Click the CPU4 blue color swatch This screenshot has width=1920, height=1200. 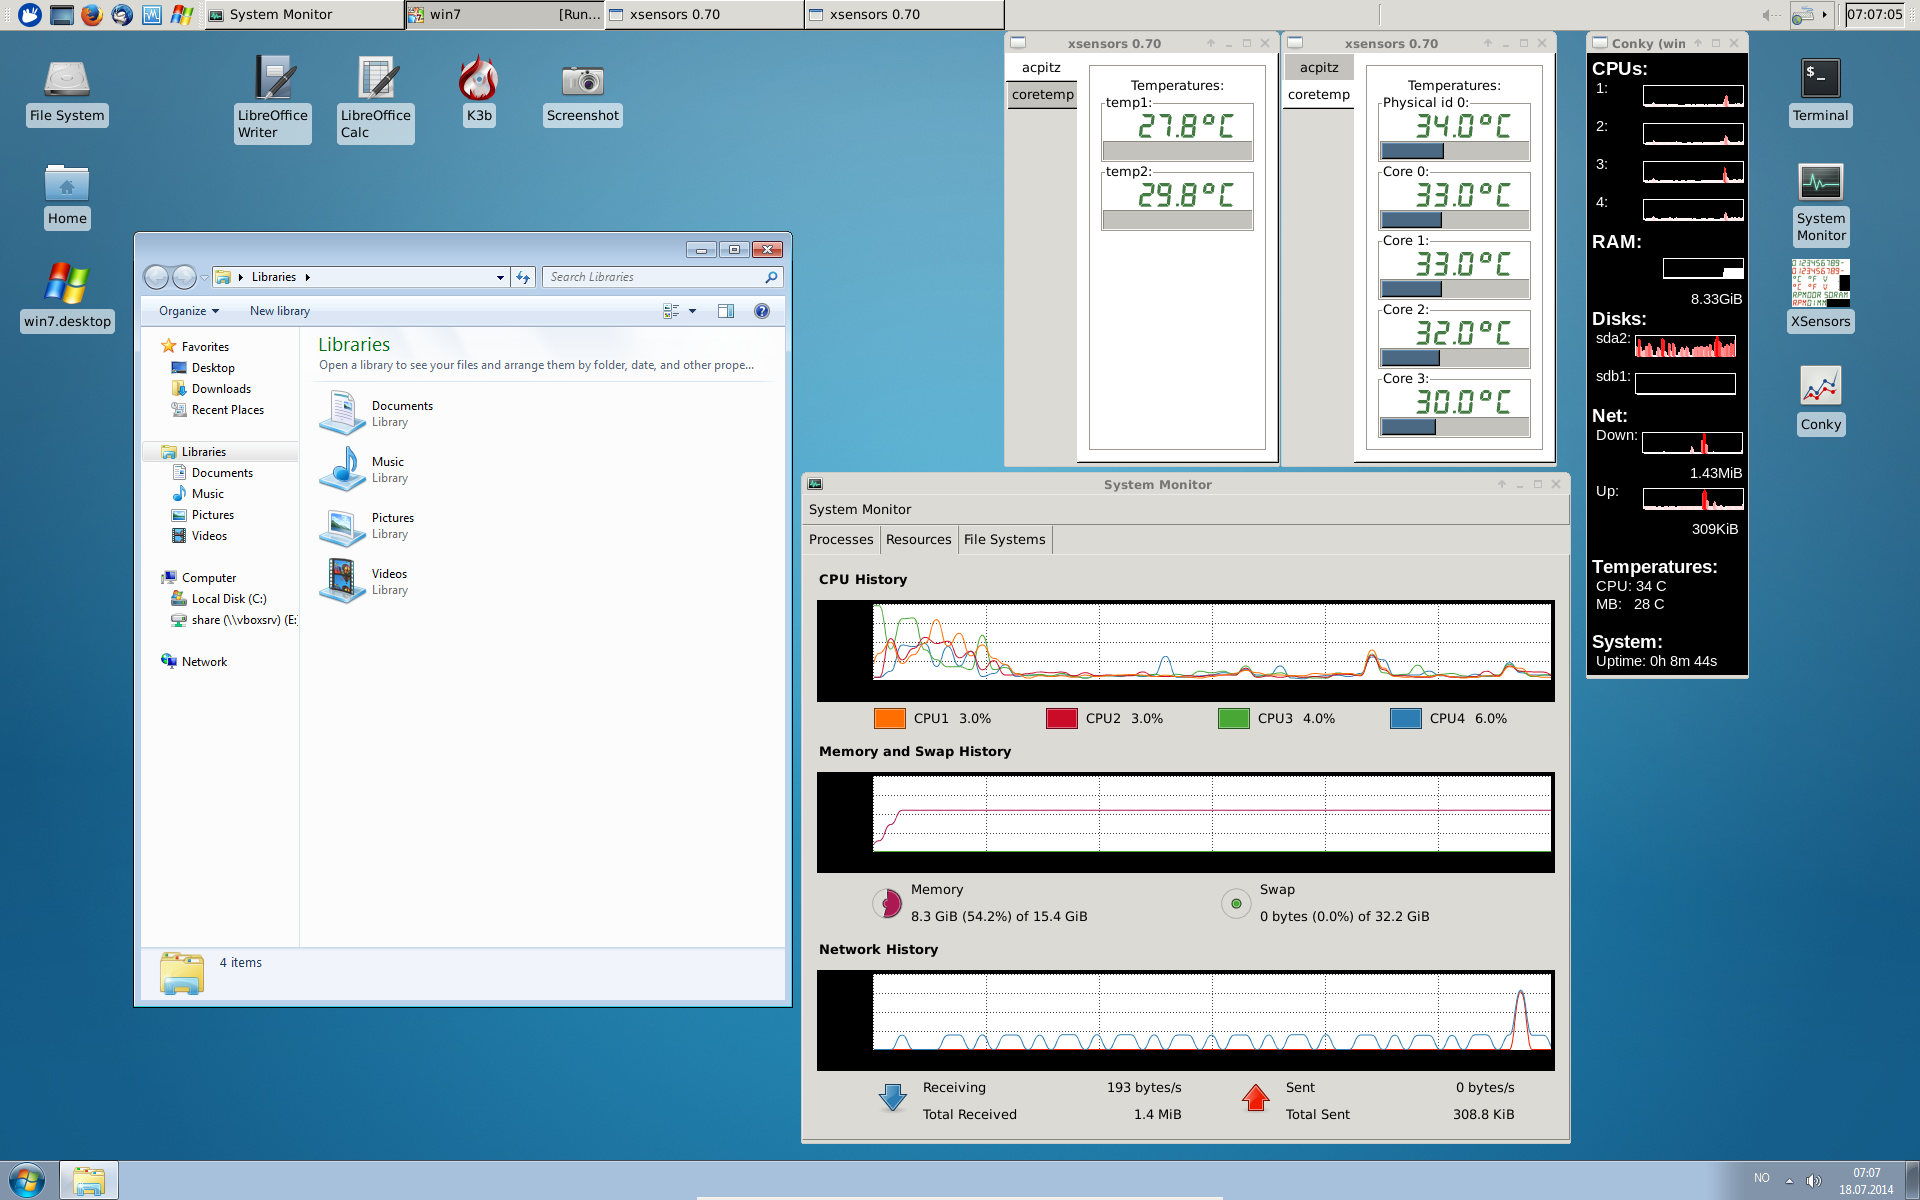click(x=1405, y=718)
